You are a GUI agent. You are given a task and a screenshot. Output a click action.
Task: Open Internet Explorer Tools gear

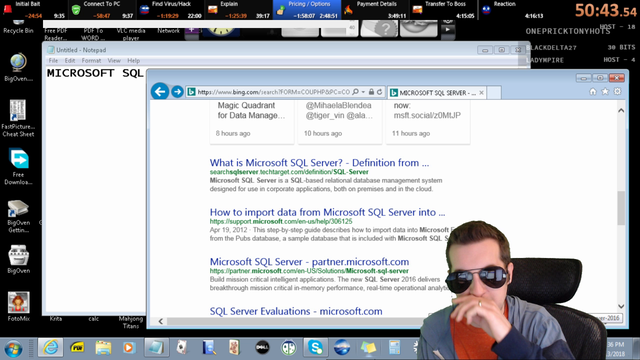pos(617,91)
